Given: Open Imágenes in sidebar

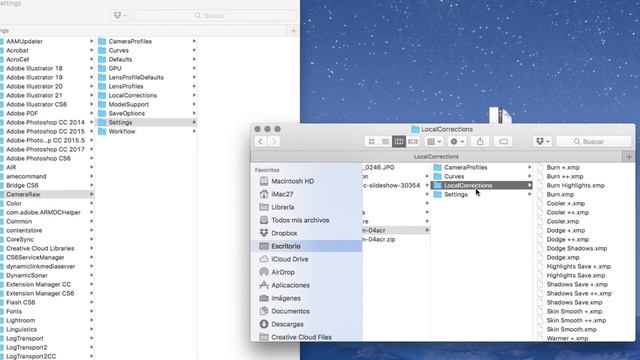Looking at the screenshot, I should point(286,298).
